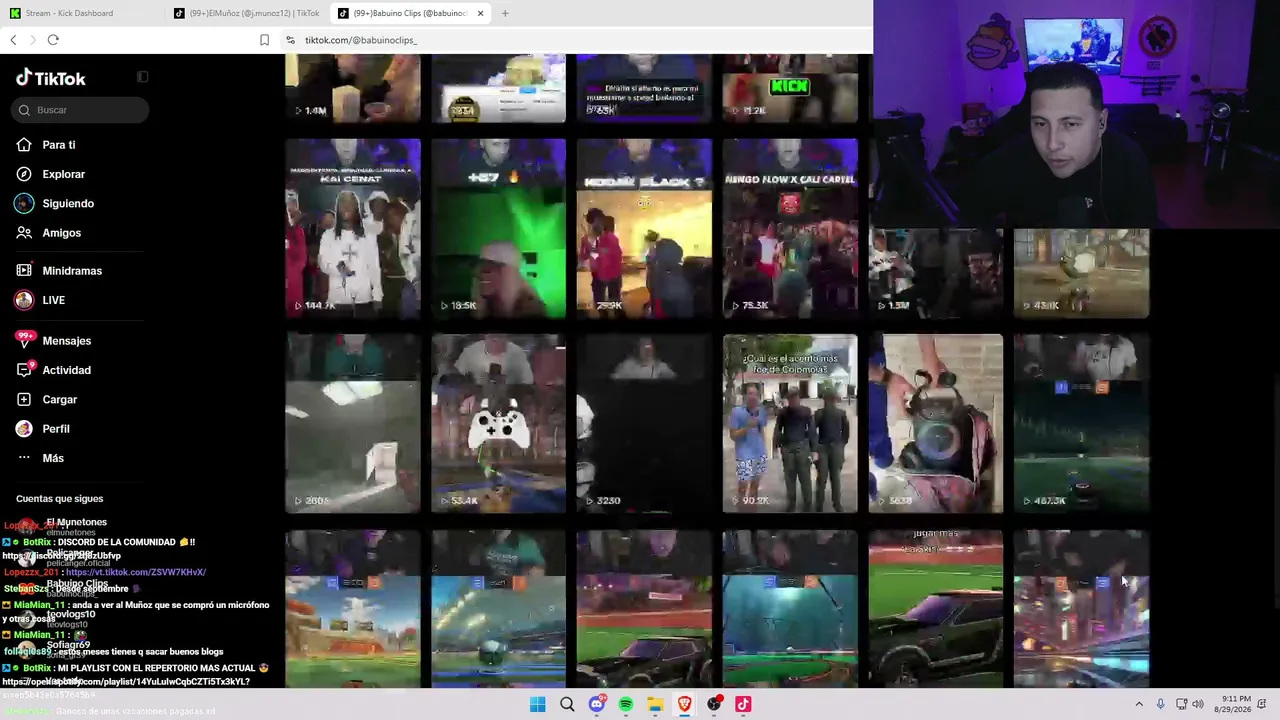Open the Minidramas icon in sidebar
1280x720 pixels.
coord(24,271)
